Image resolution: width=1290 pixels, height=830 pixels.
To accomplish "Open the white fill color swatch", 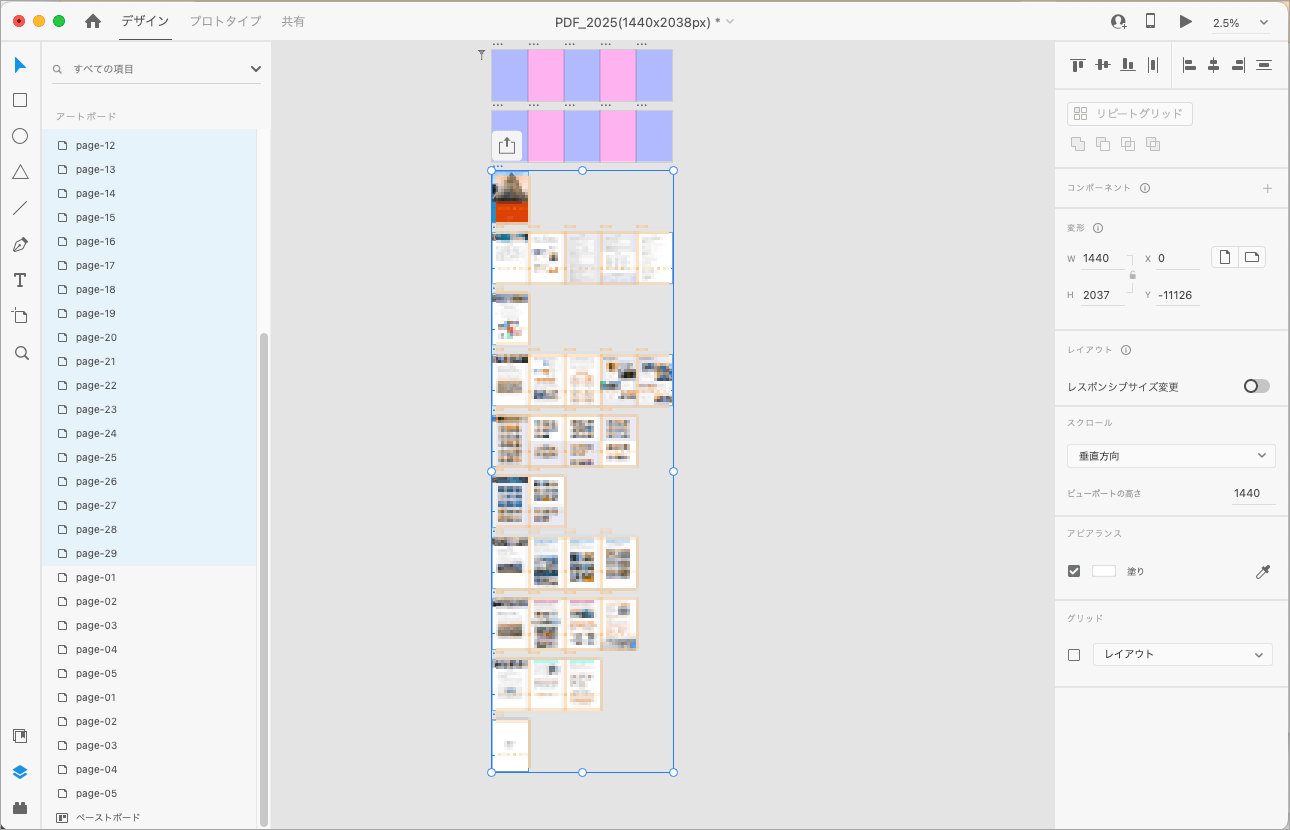I will (1103, 571).
